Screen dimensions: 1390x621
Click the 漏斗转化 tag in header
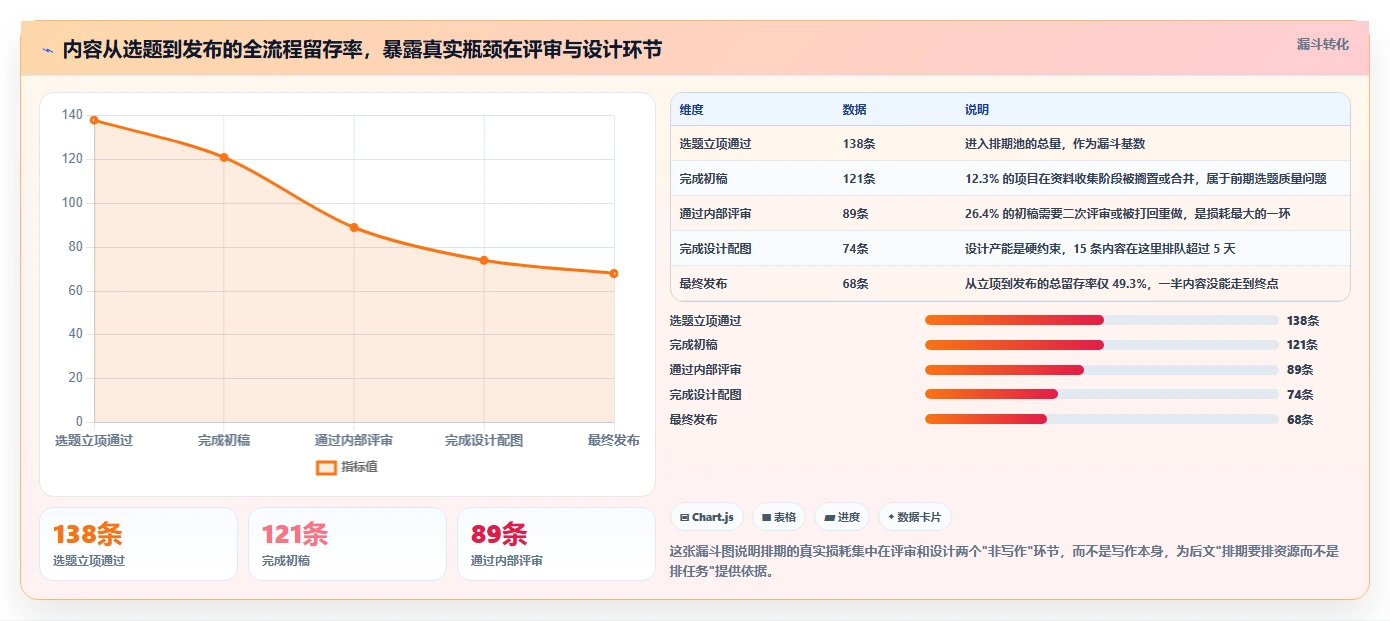pyautogui.click(x=1322, y=44)
